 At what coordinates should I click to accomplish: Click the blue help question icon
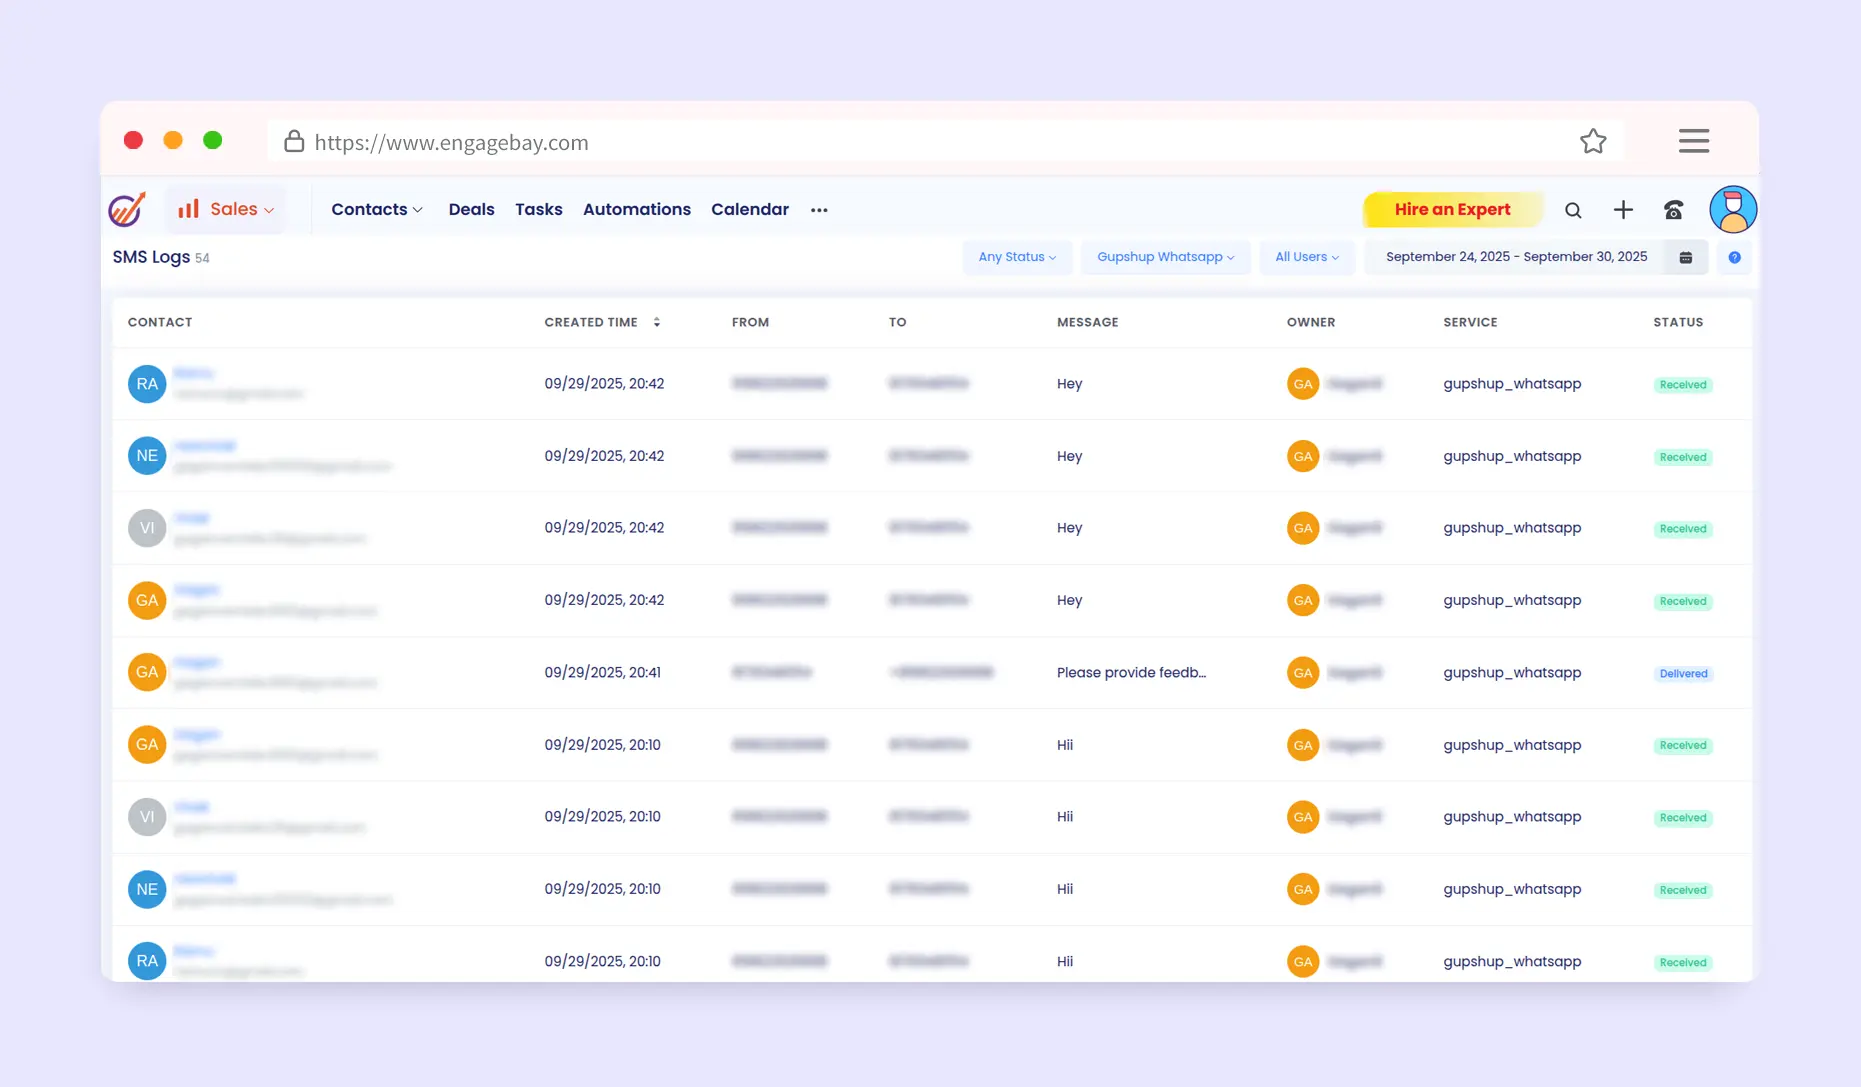[1735, 258]
